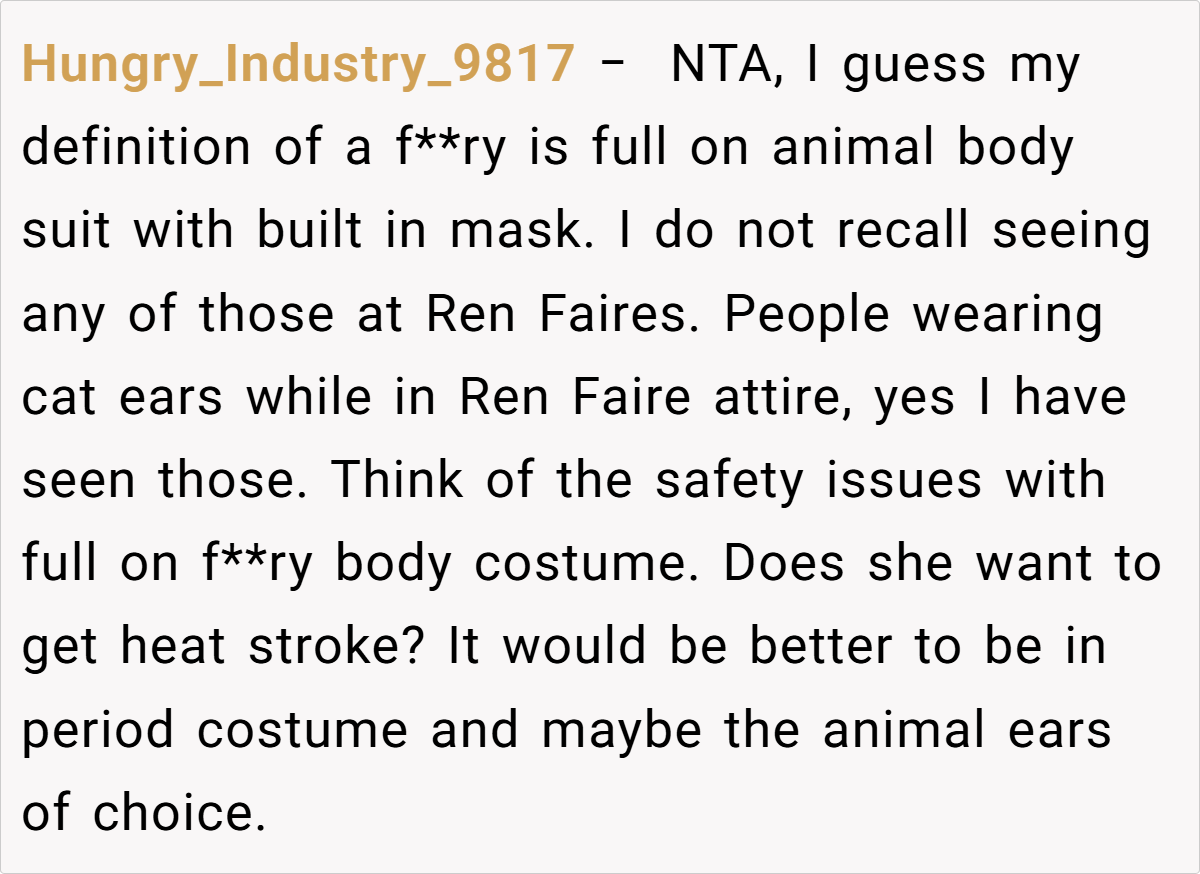Click the words "animal body"
The height and width of the screenshot is (874, 1200).
[x=923, y=149]
